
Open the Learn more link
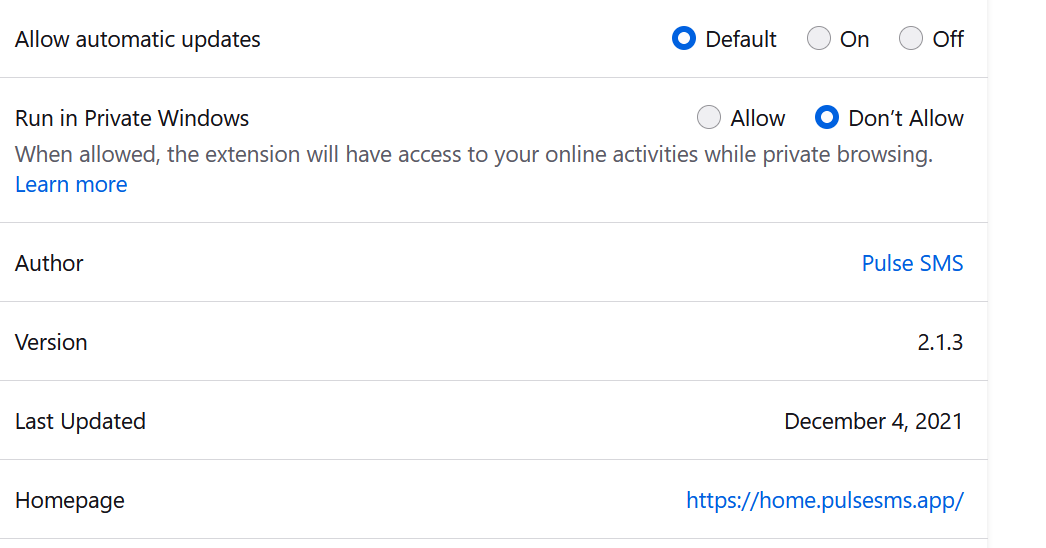71,185
